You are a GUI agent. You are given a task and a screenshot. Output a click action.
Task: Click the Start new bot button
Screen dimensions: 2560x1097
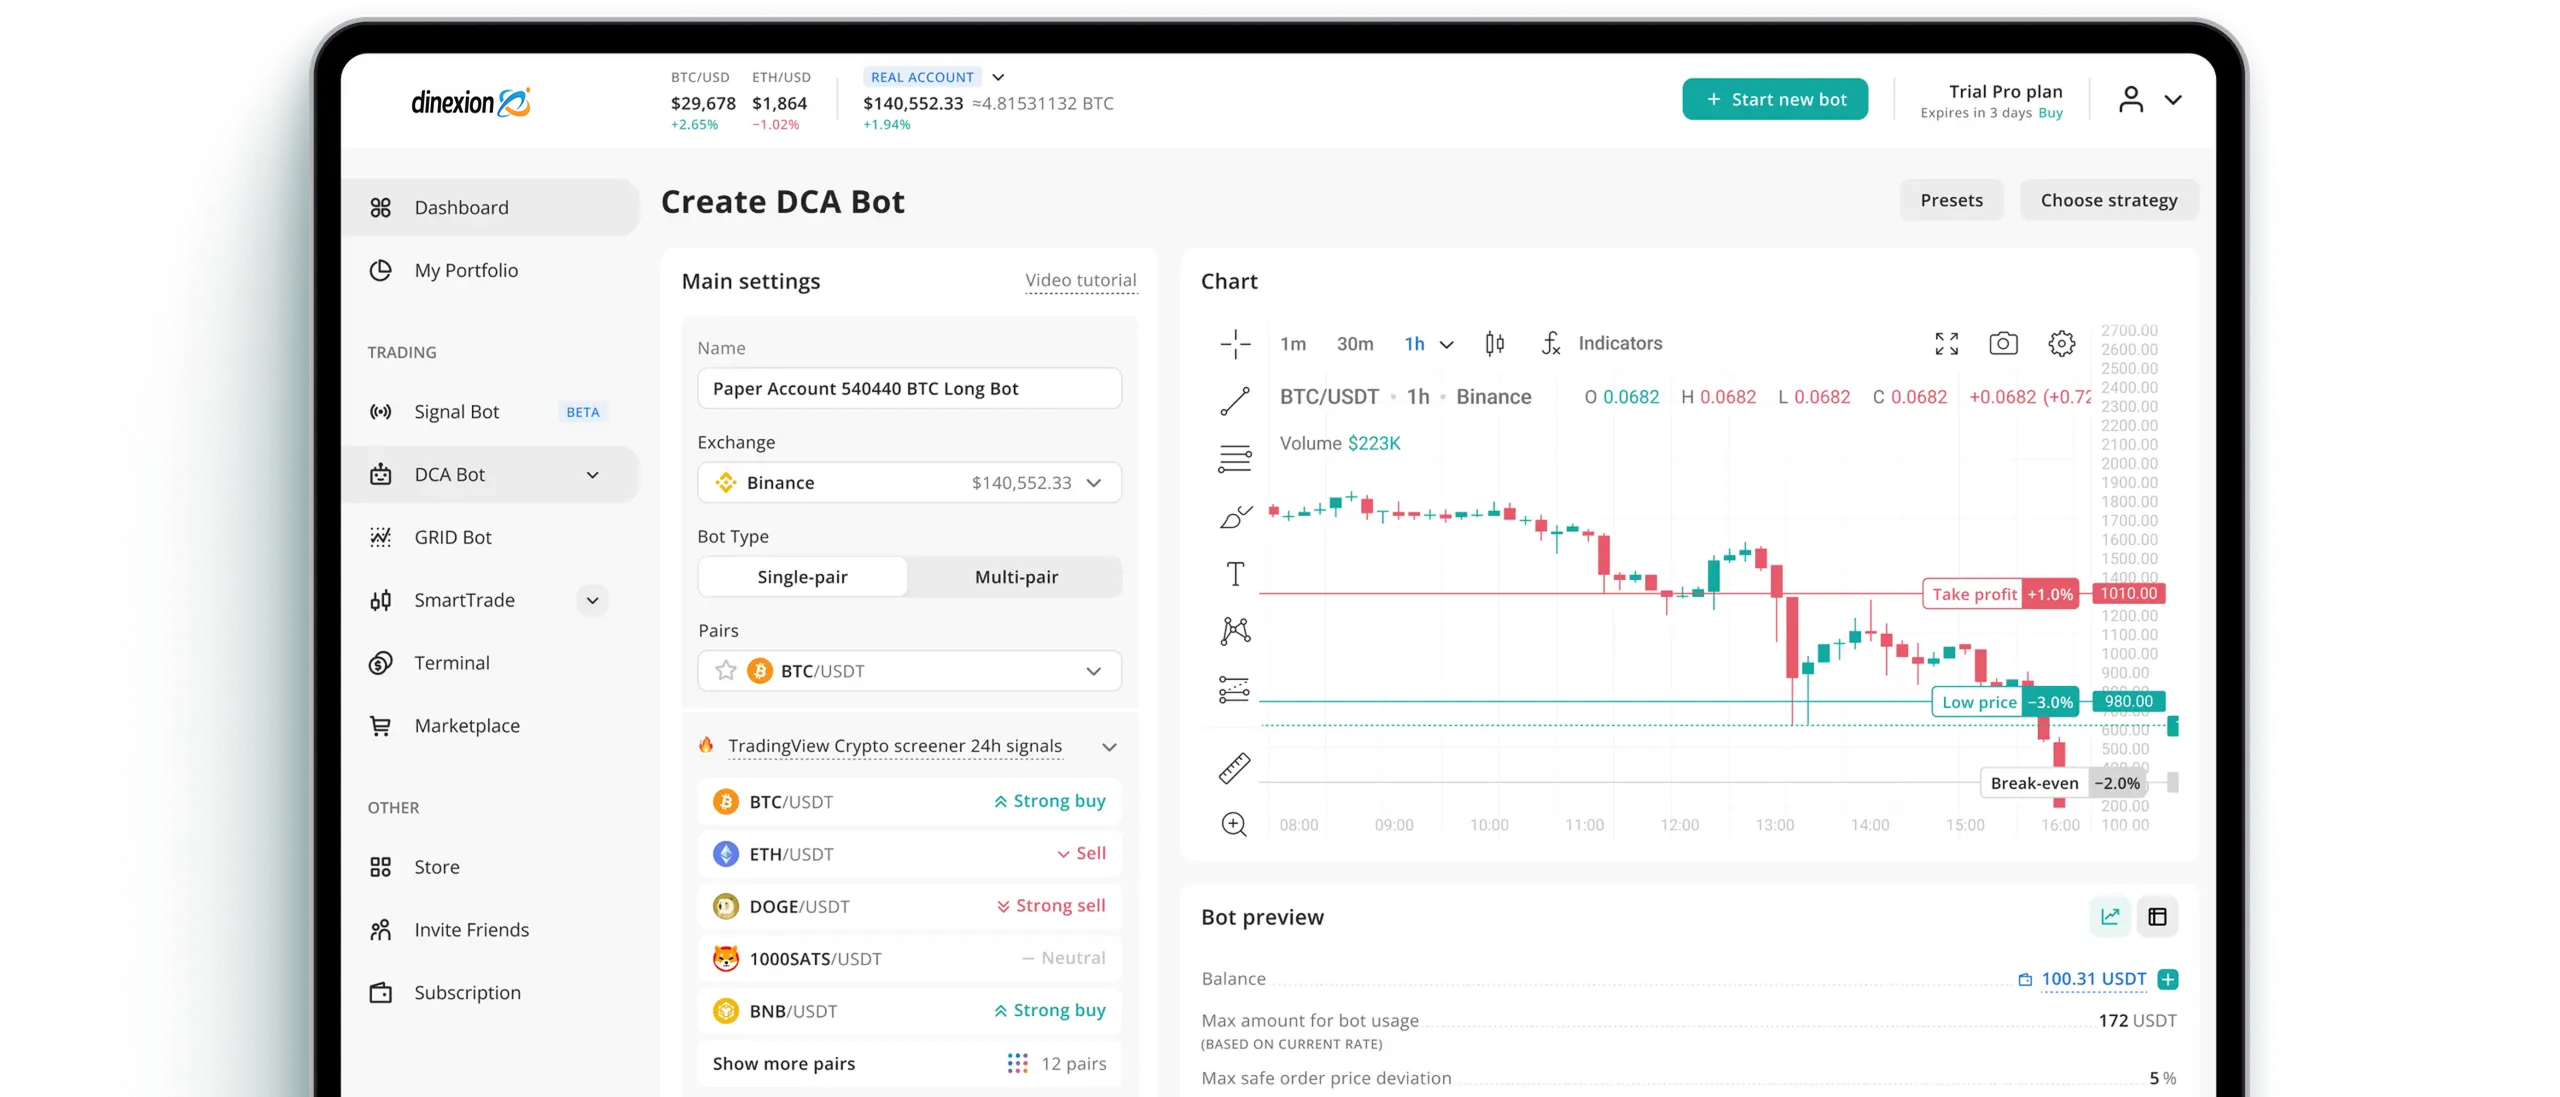click(1775, 99)
